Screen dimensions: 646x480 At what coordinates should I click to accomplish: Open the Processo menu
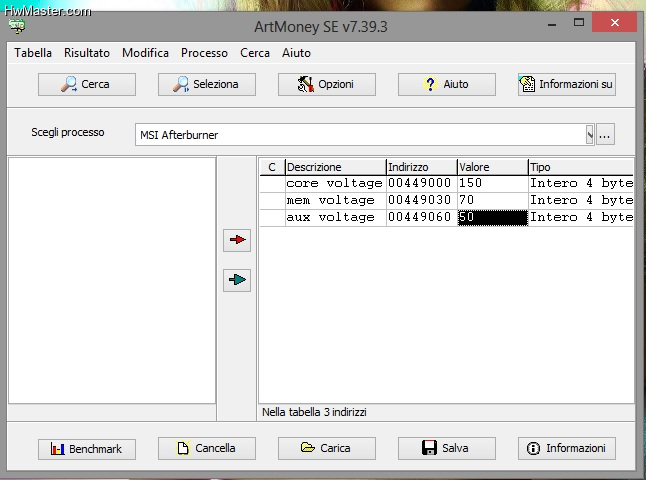[x=204, y=53]
